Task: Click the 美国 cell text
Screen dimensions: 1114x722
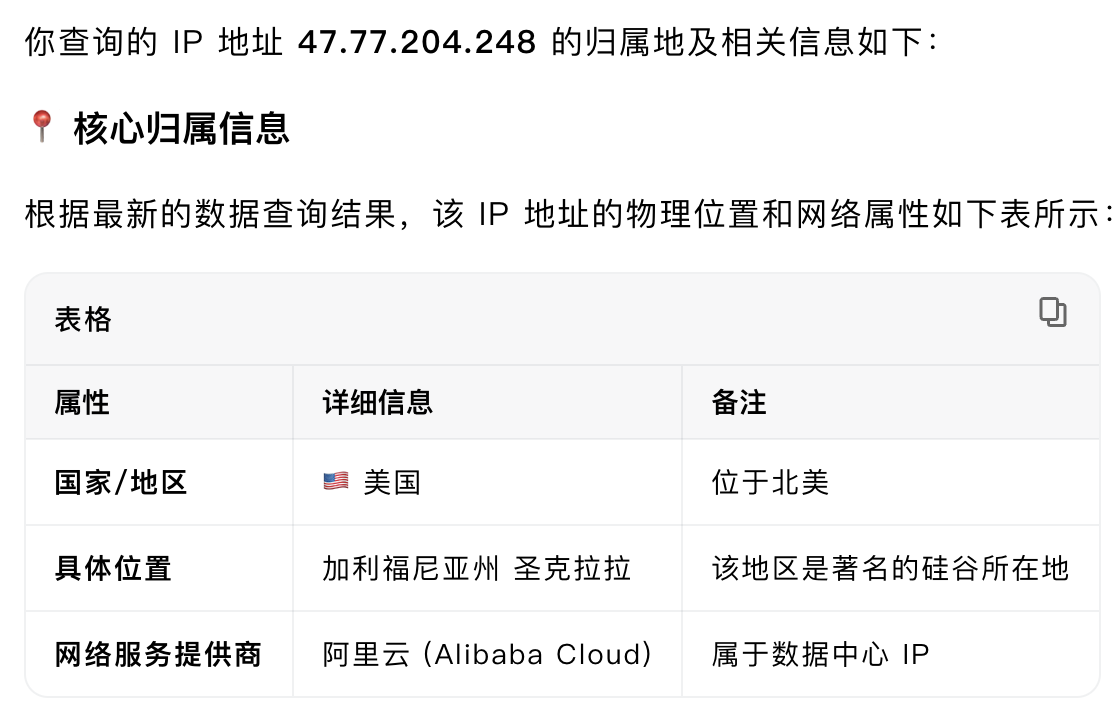Action: [x=392, y=483]
